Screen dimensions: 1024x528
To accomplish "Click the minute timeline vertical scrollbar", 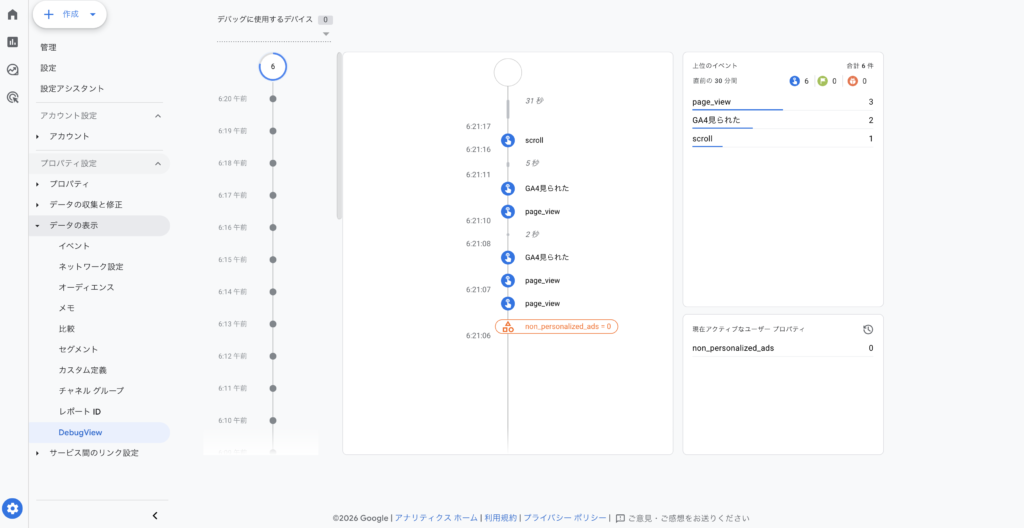I will point(339,136).
